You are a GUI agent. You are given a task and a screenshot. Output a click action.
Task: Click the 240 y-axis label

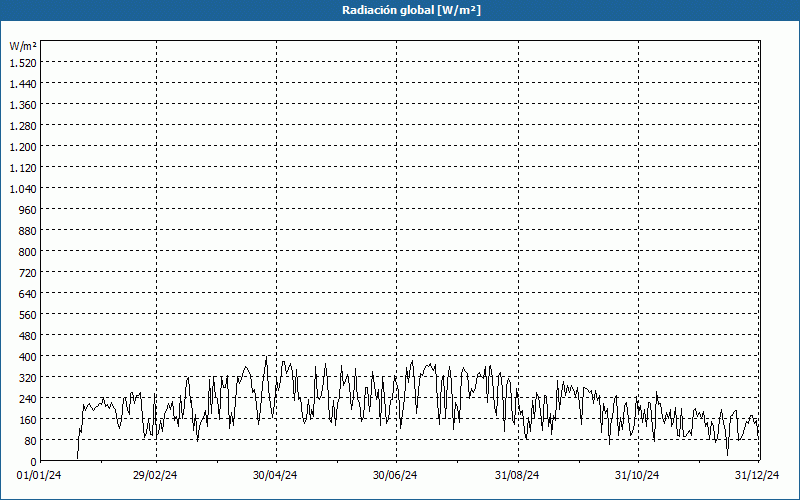point(29,399)
